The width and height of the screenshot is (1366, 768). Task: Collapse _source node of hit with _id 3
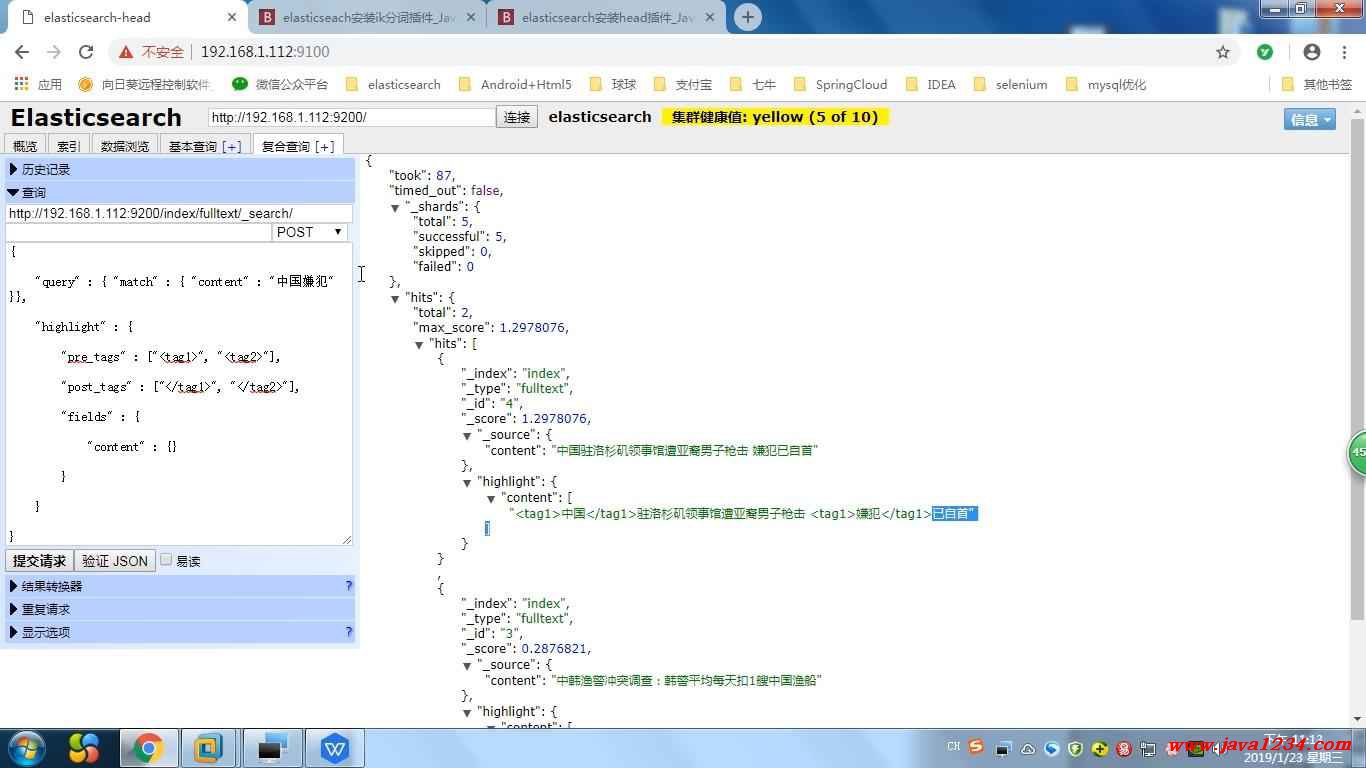coord(468,666)
